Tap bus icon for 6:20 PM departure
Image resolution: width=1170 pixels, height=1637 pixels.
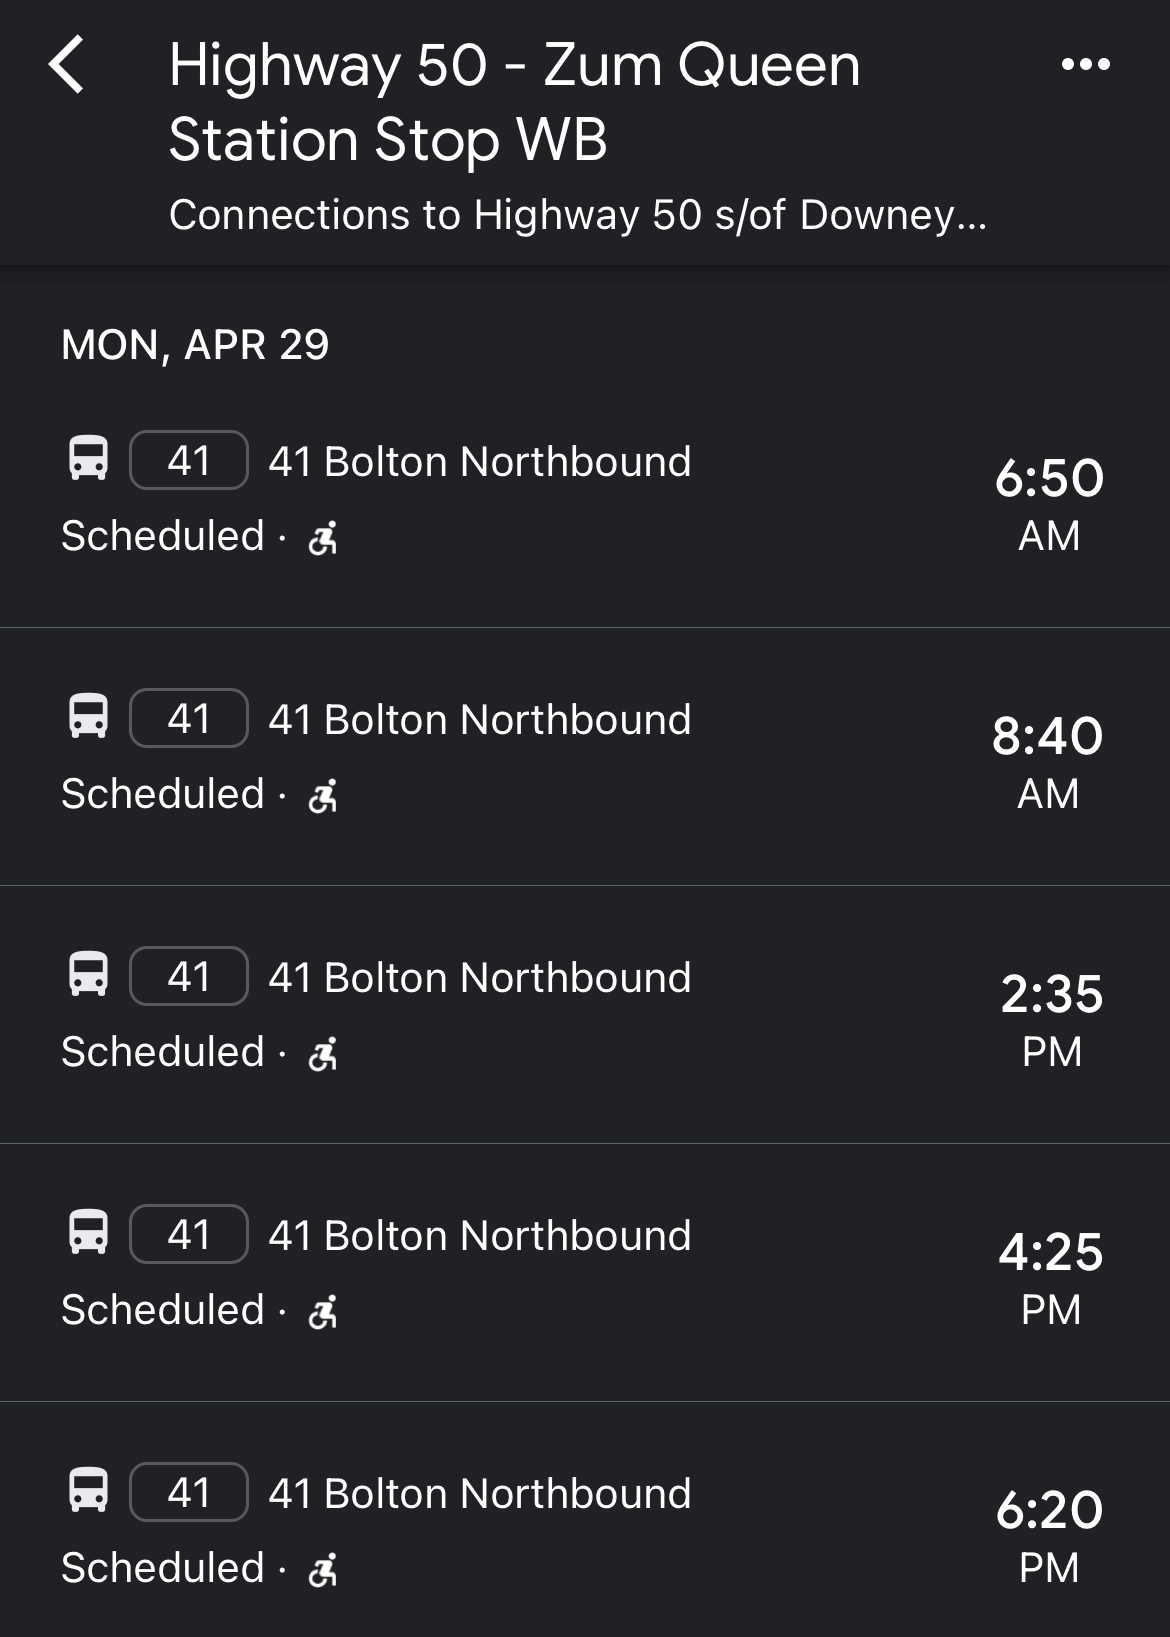88,1492
